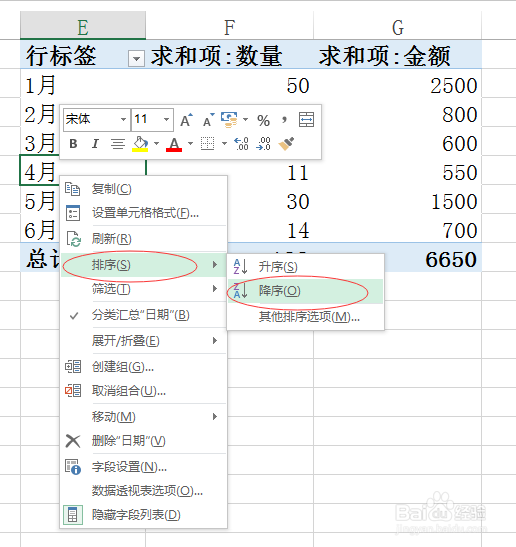Select the quantity cell showing 50

[x=230, y=83]
